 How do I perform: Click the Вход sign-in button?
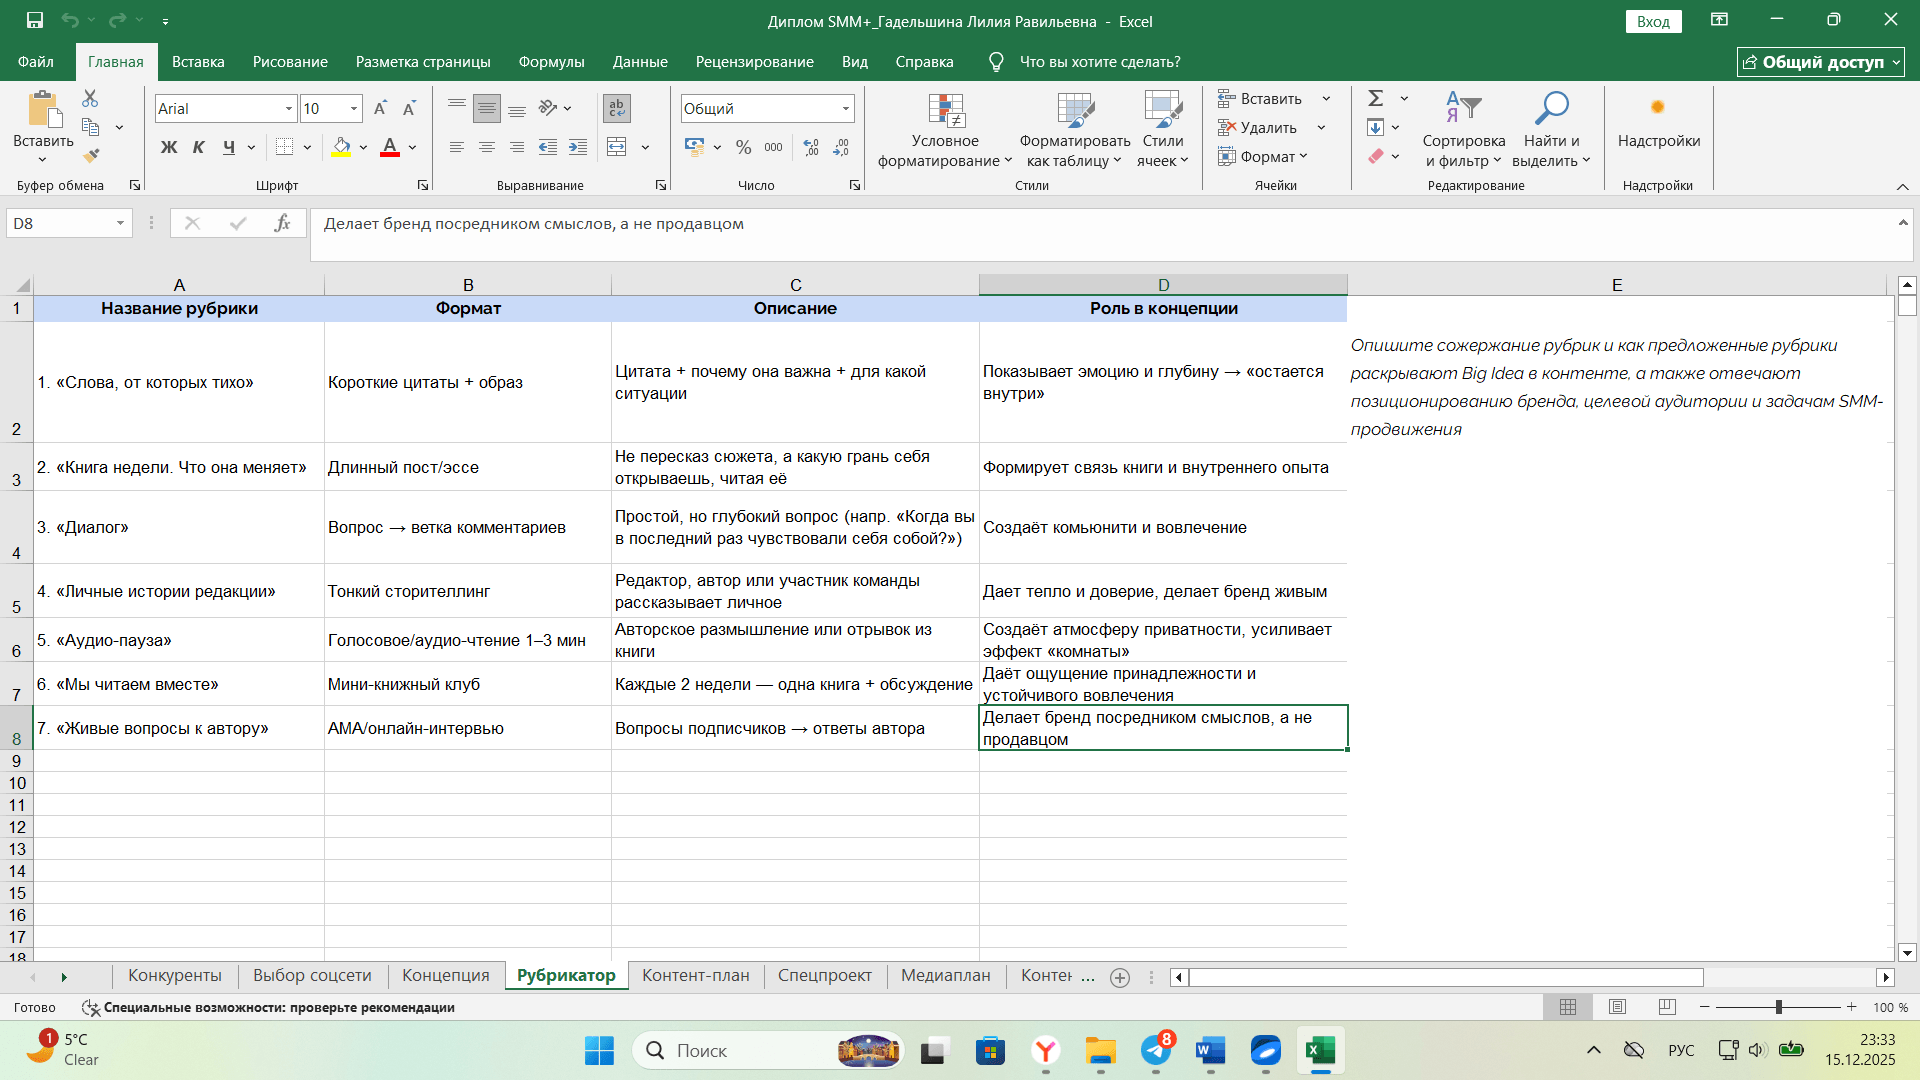pyautogui.click(x=1653, y=21)
